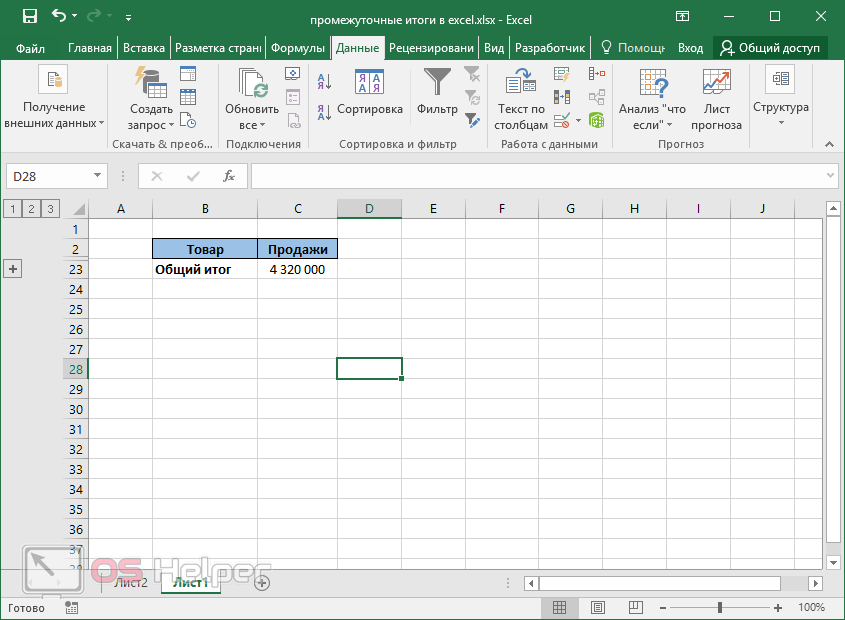Screen dimensions: 845x620
Task: Click the Помощник search box
Action: coord(633,48)
